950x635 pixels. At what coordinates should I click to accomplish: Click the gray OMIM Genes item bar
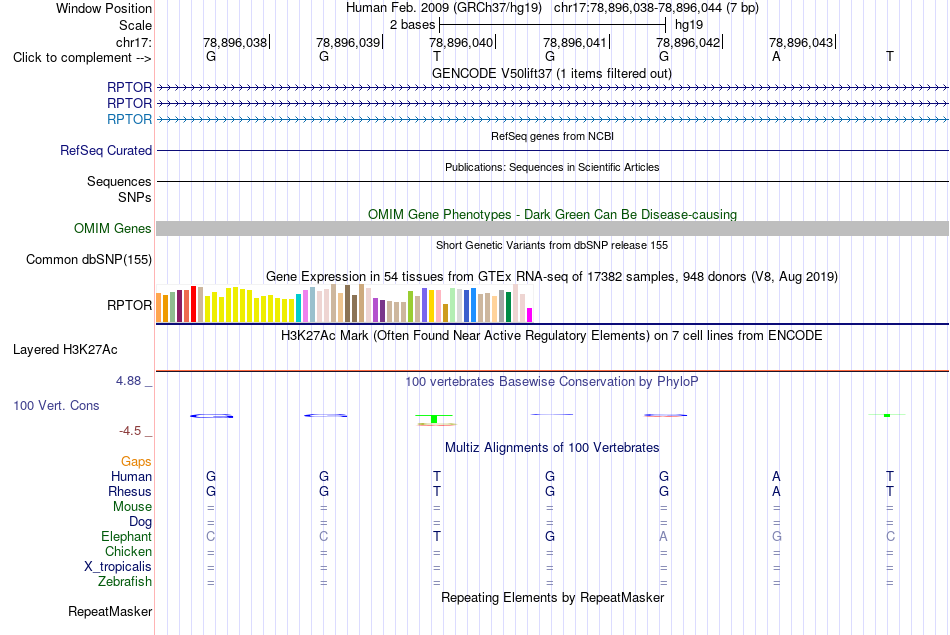click(x=552, y=228)
